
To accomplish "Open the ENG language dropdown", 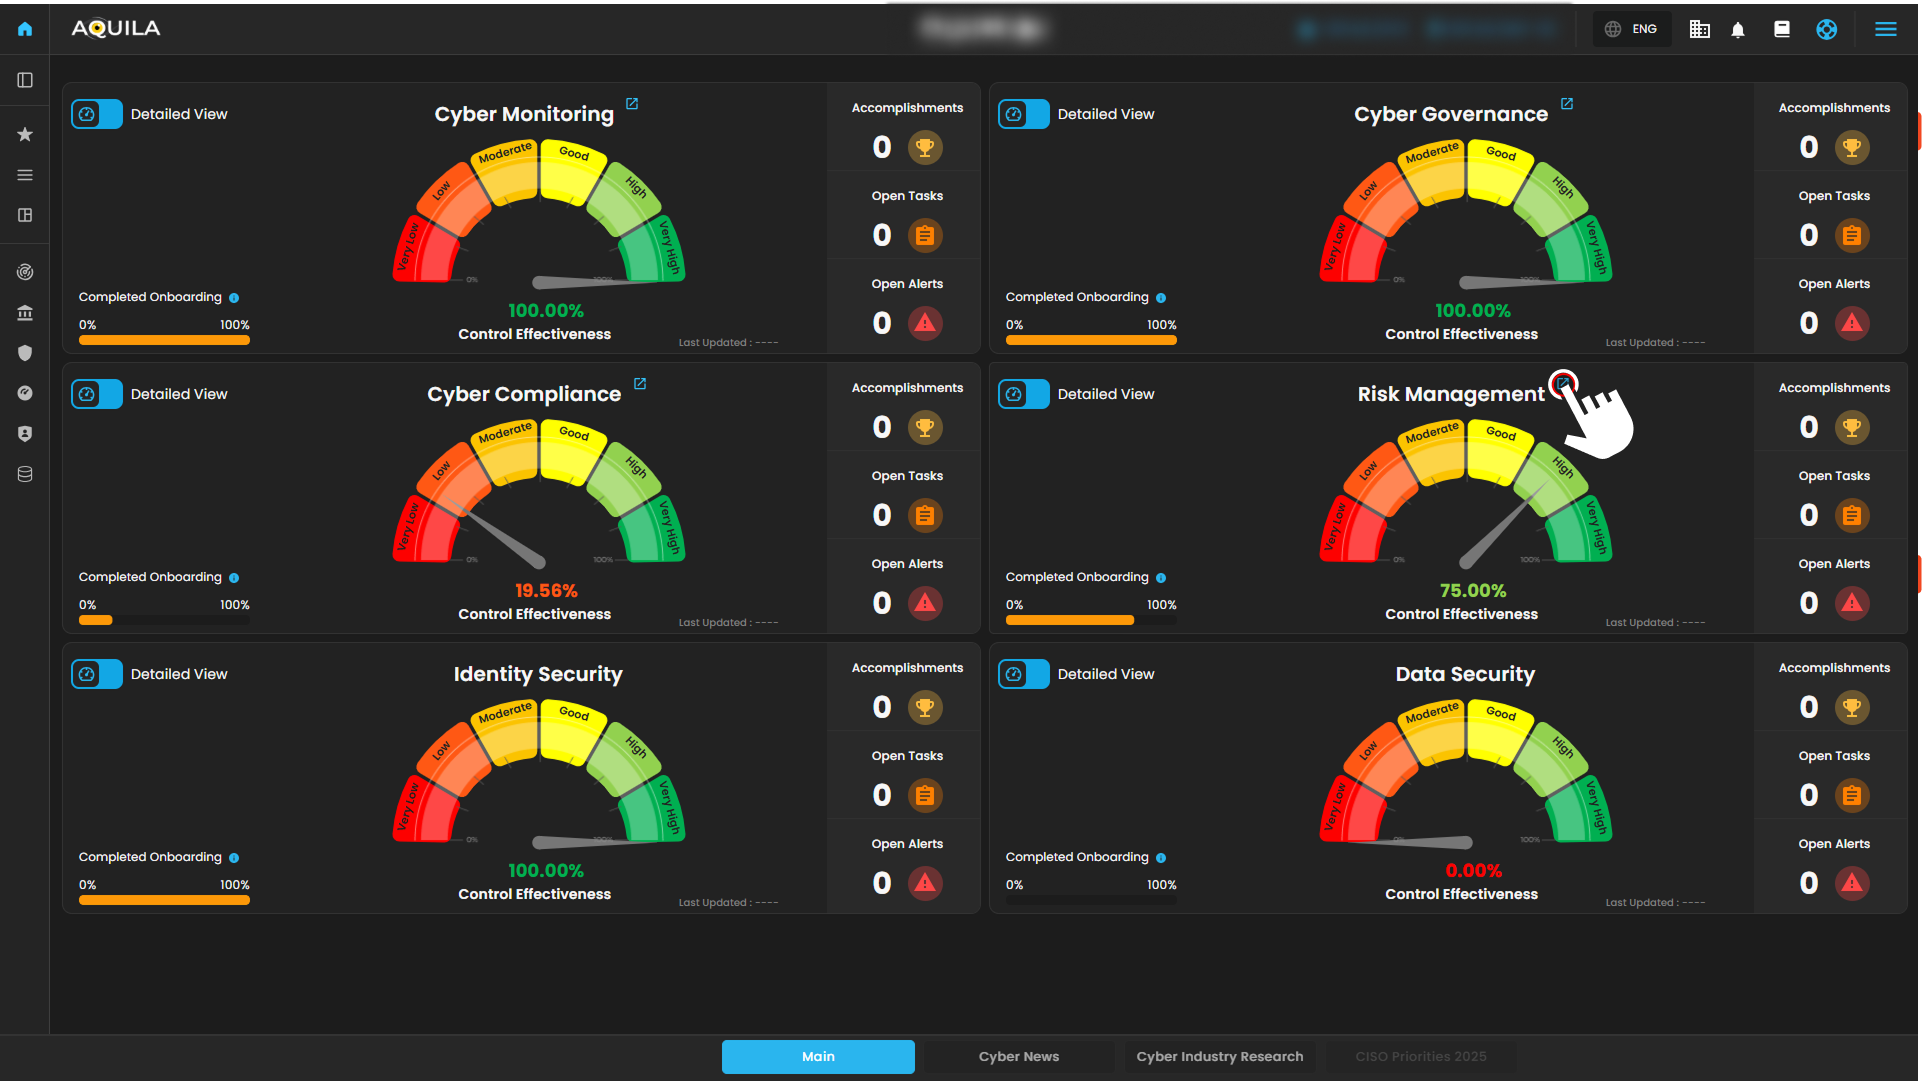I will pos(1631,29).
